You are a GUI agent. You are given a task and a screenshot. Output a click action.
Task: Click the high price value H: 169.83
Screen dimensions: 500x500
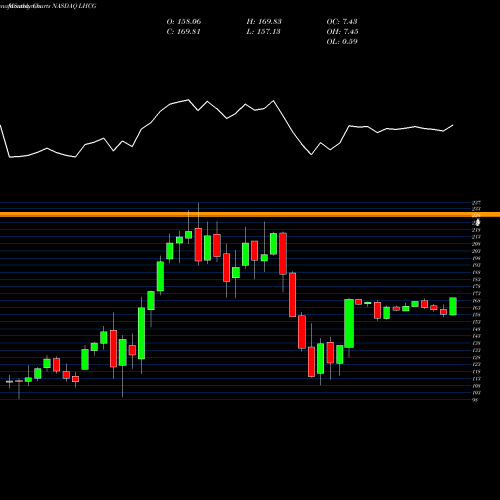tap(264, 22)
